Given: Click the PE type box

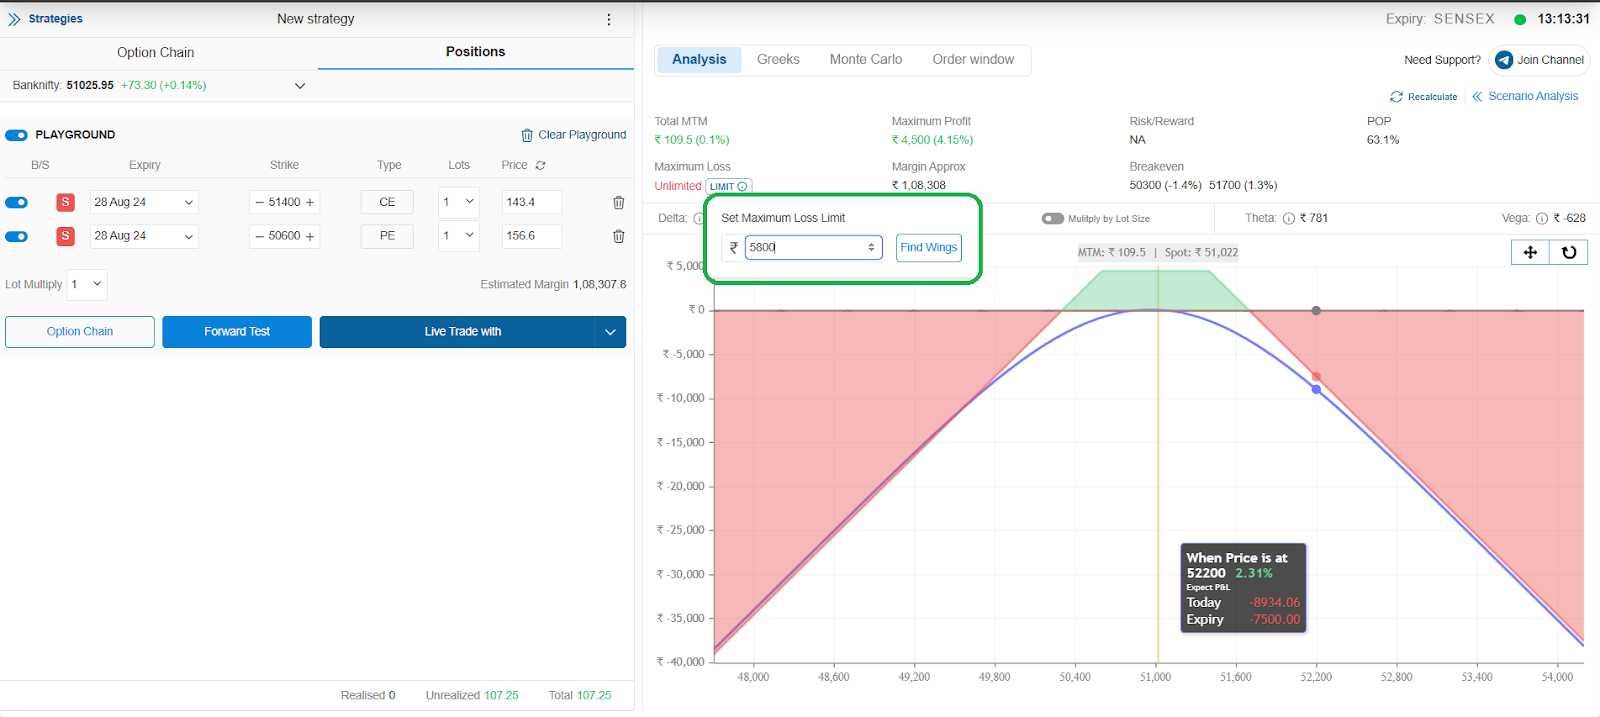Looking at the screenshot, I should tap(387, 236).
